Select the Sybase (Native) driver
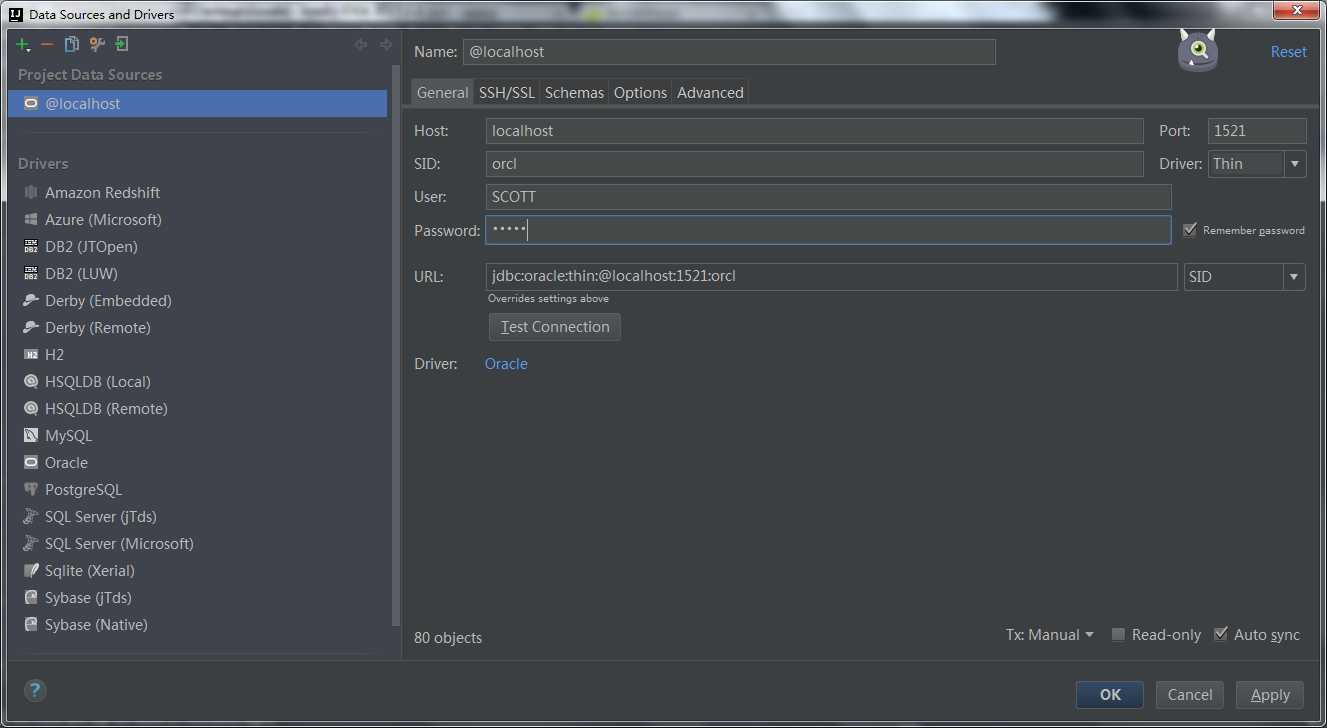This screenshot has height=728, width=1327. (x=96, y=624)
